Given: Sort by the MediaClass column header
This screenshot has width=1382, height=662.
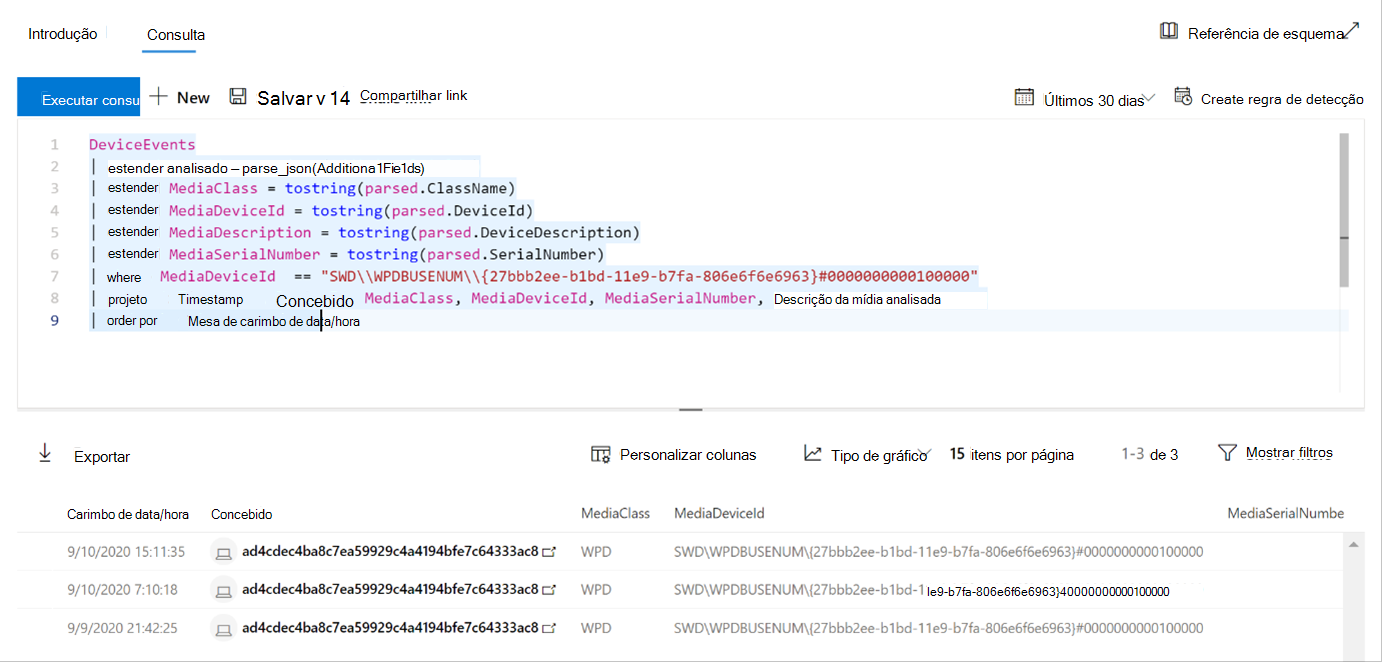Looking at the screenshot, I should 615,513.
